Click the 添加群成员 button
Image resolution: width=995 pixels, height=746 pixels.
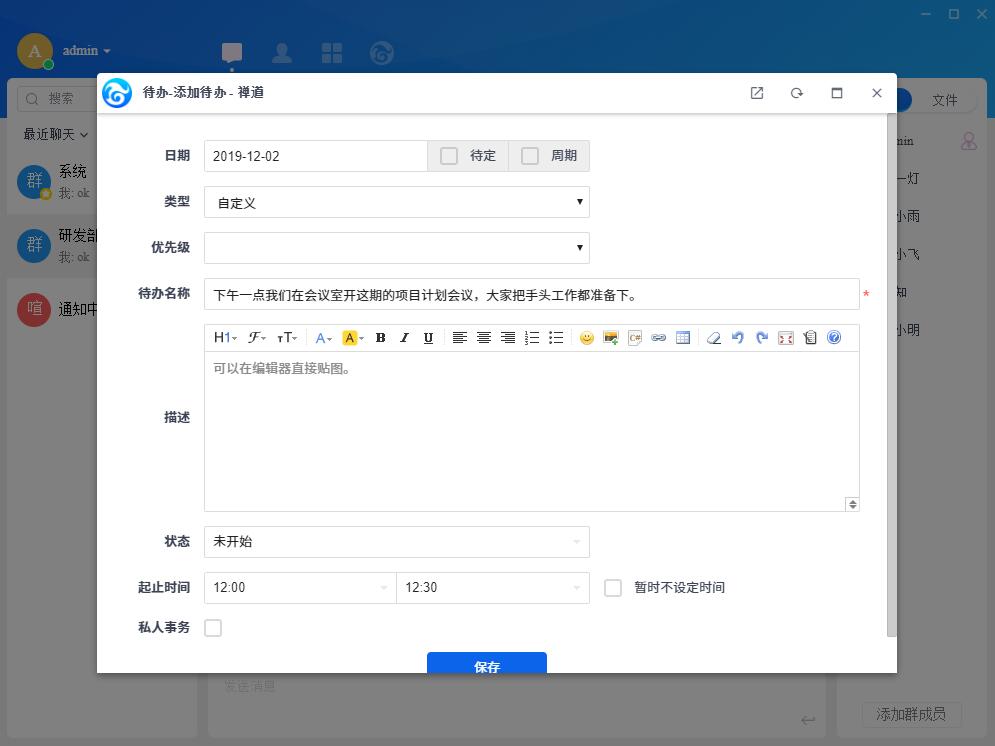point(911,714)
